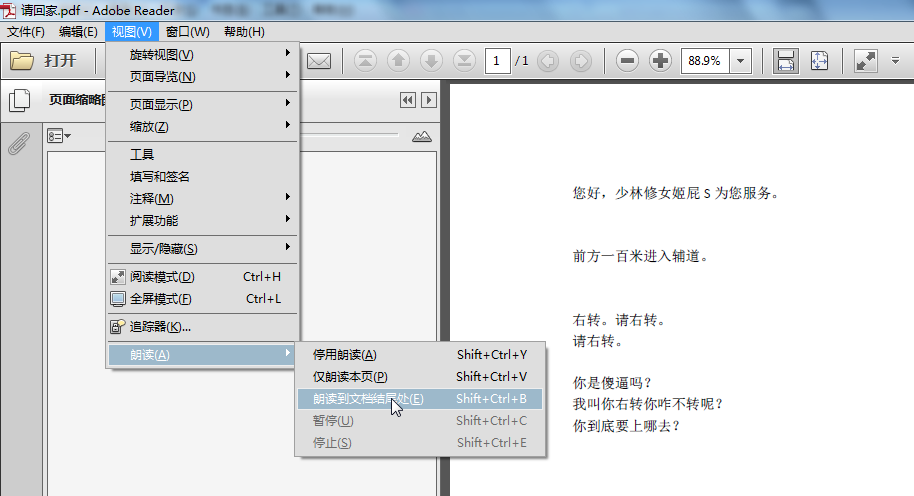Expand the 注释(M) submenu
Image resolution: width=914 pixels, height=496 pixels.
click(202, 199)
